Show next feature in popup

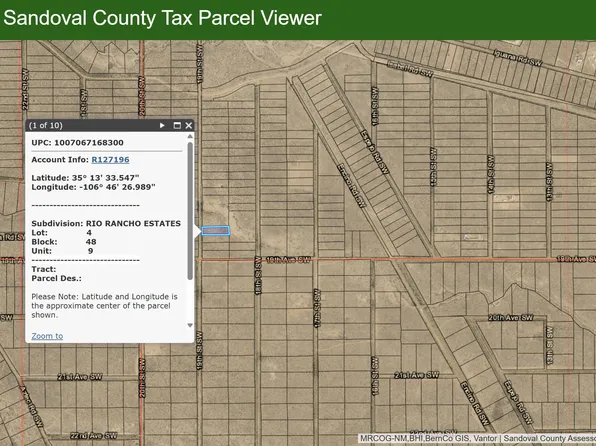click(x=162, y=125)
